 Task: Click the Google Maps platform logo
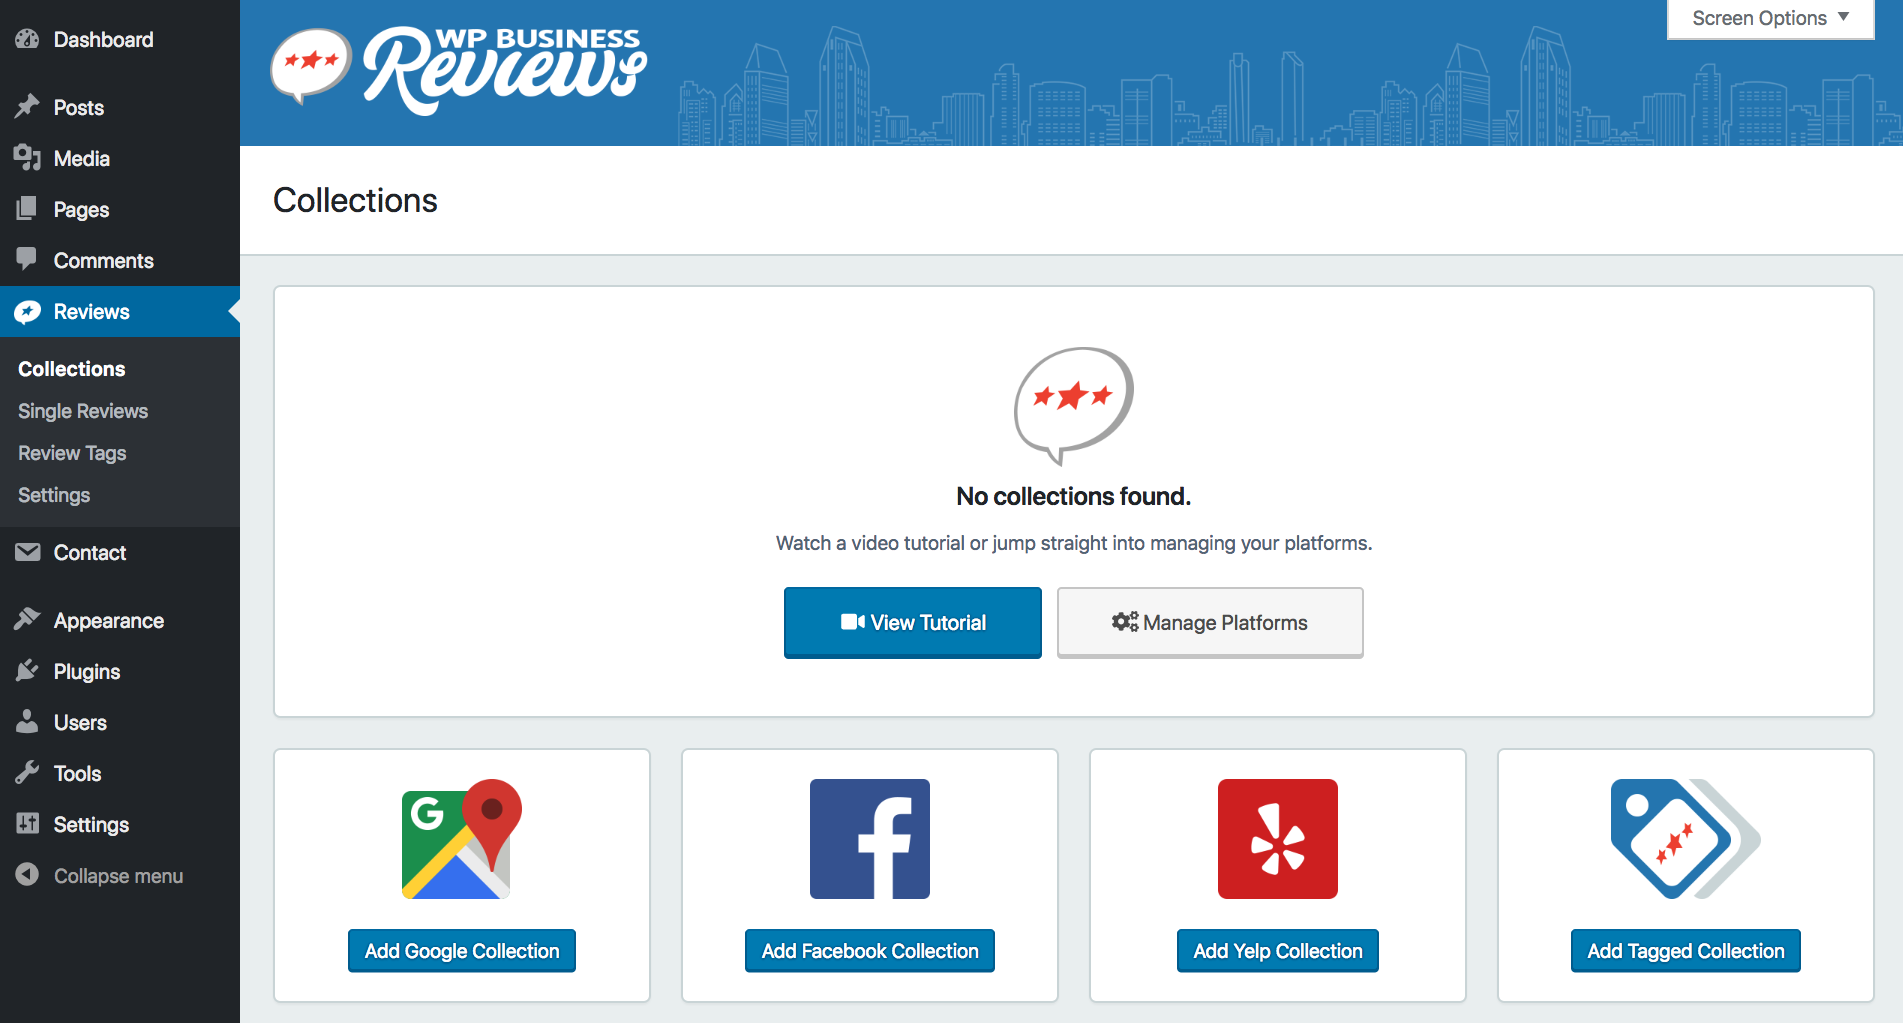click(462, 839)
